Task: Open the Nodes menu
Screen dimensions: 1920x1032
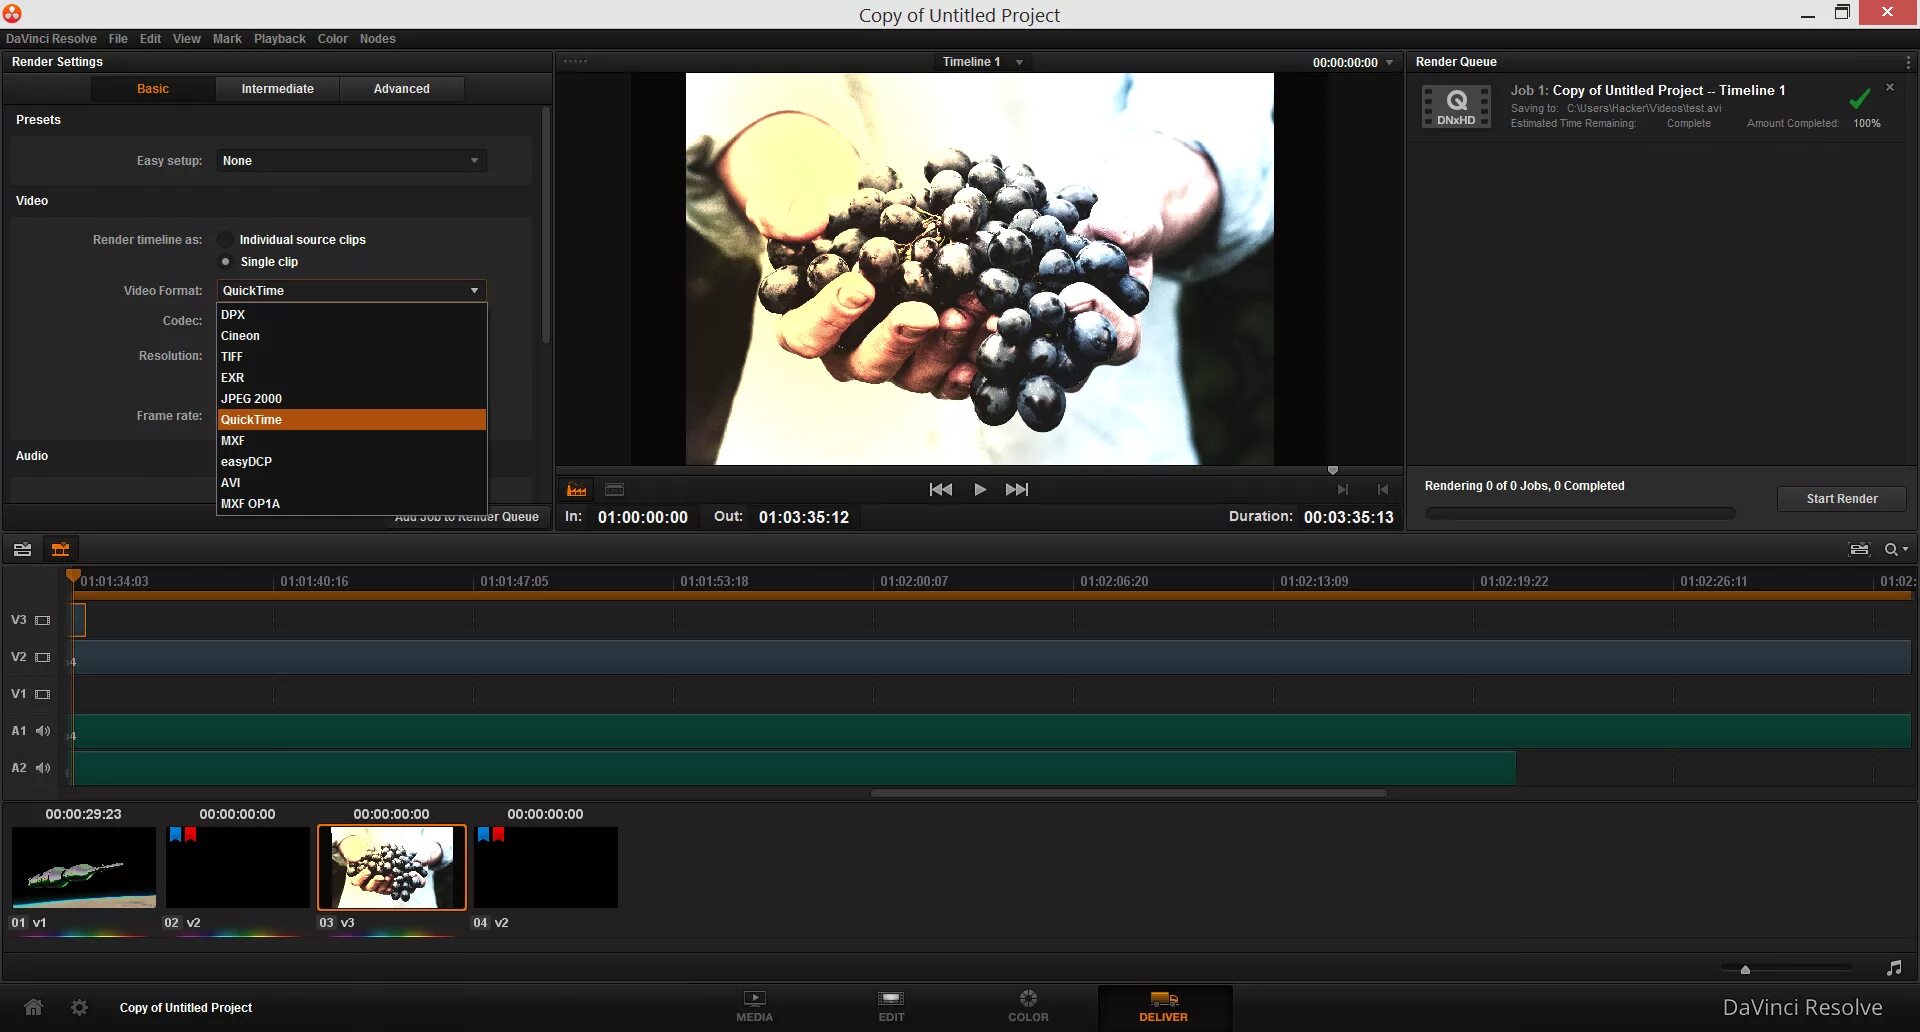Action: [377, 39]
